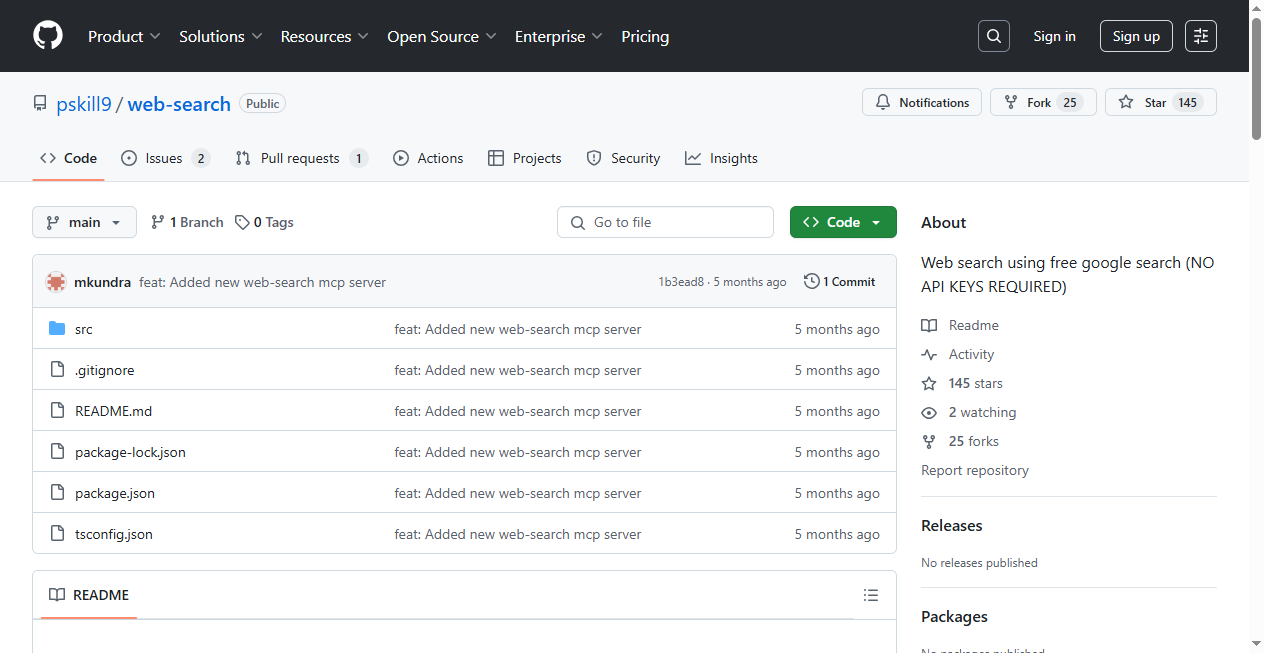Switch to the Pull requests tab

[x=302, y=158]
